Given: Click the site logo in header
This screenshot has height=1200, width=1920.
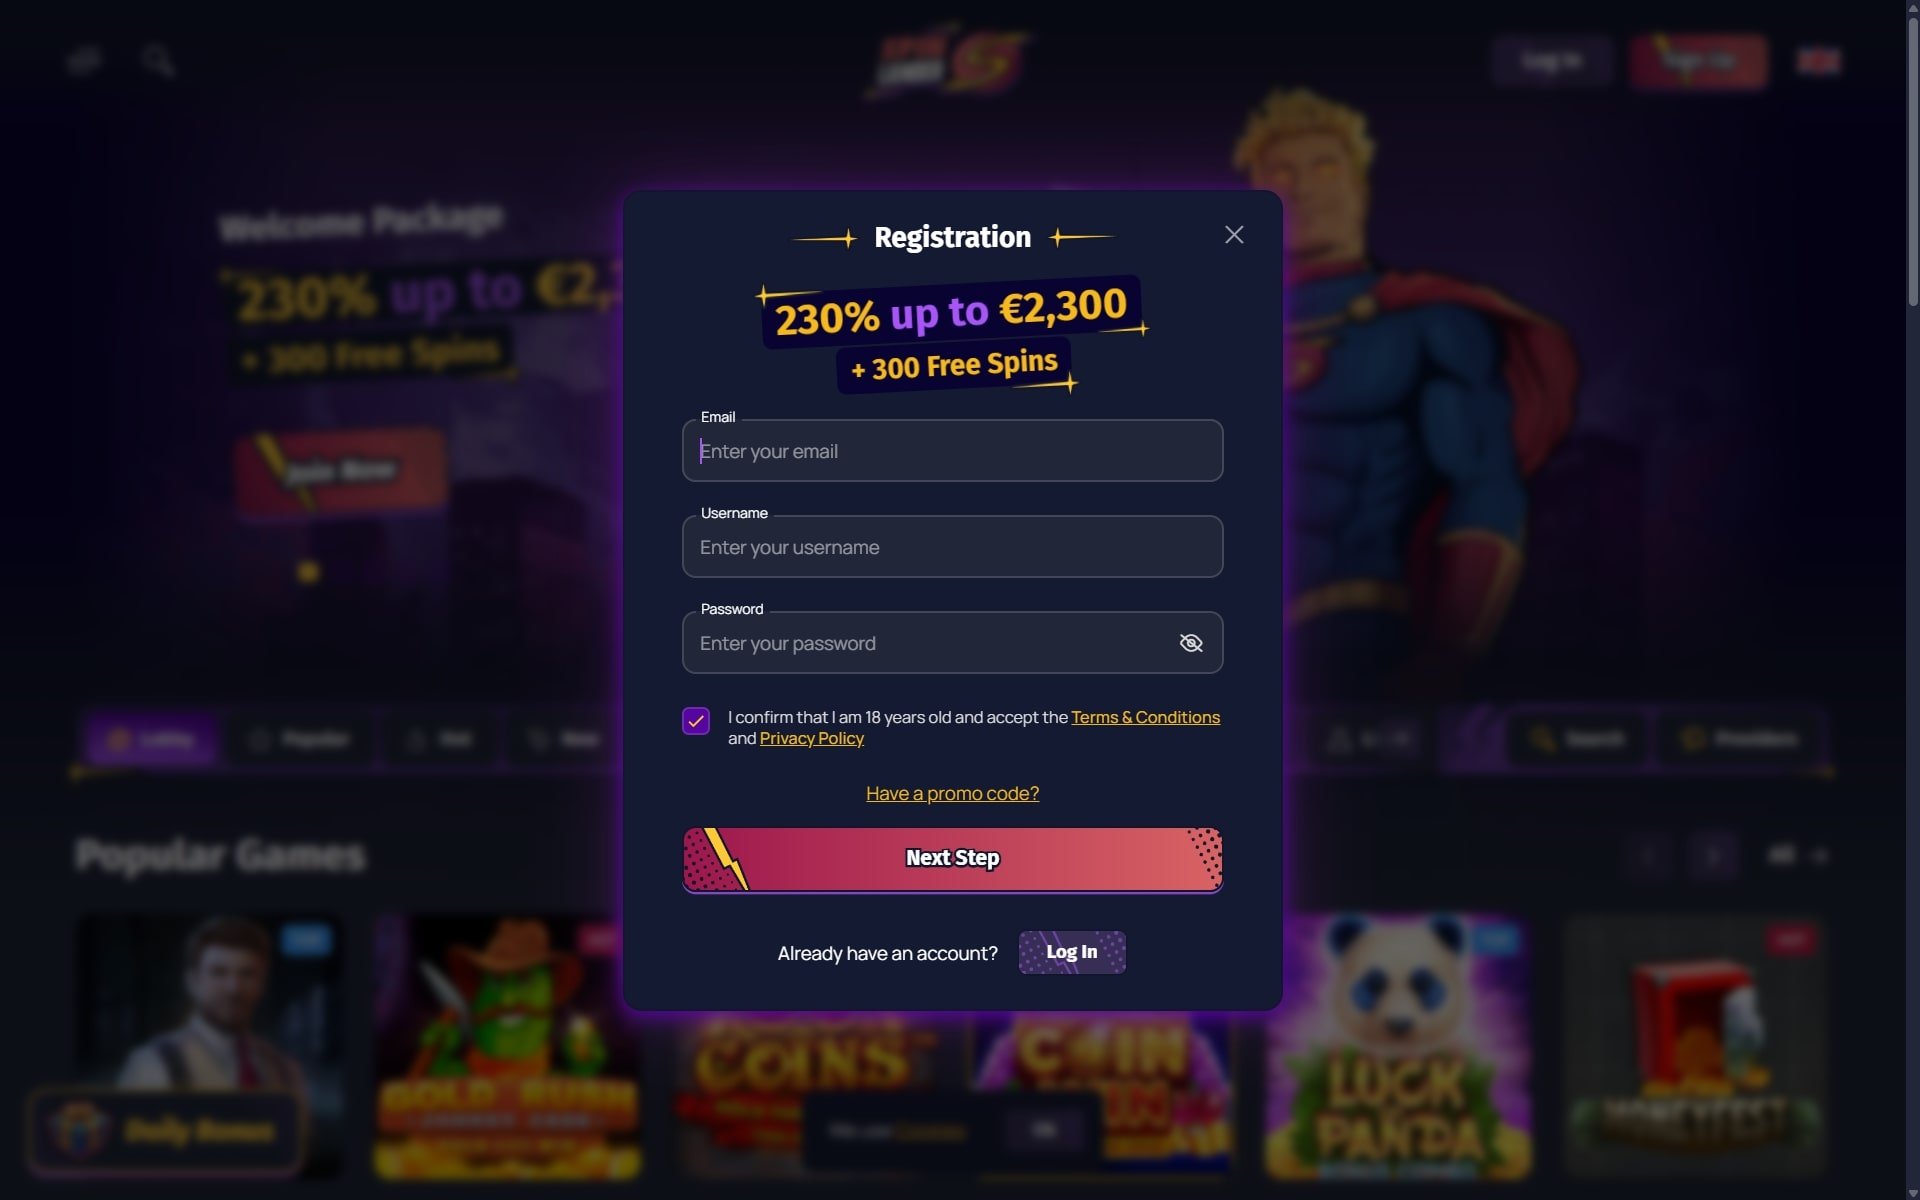Looking at the screenshot, I should pyautogui.click(x=950, y=60).
